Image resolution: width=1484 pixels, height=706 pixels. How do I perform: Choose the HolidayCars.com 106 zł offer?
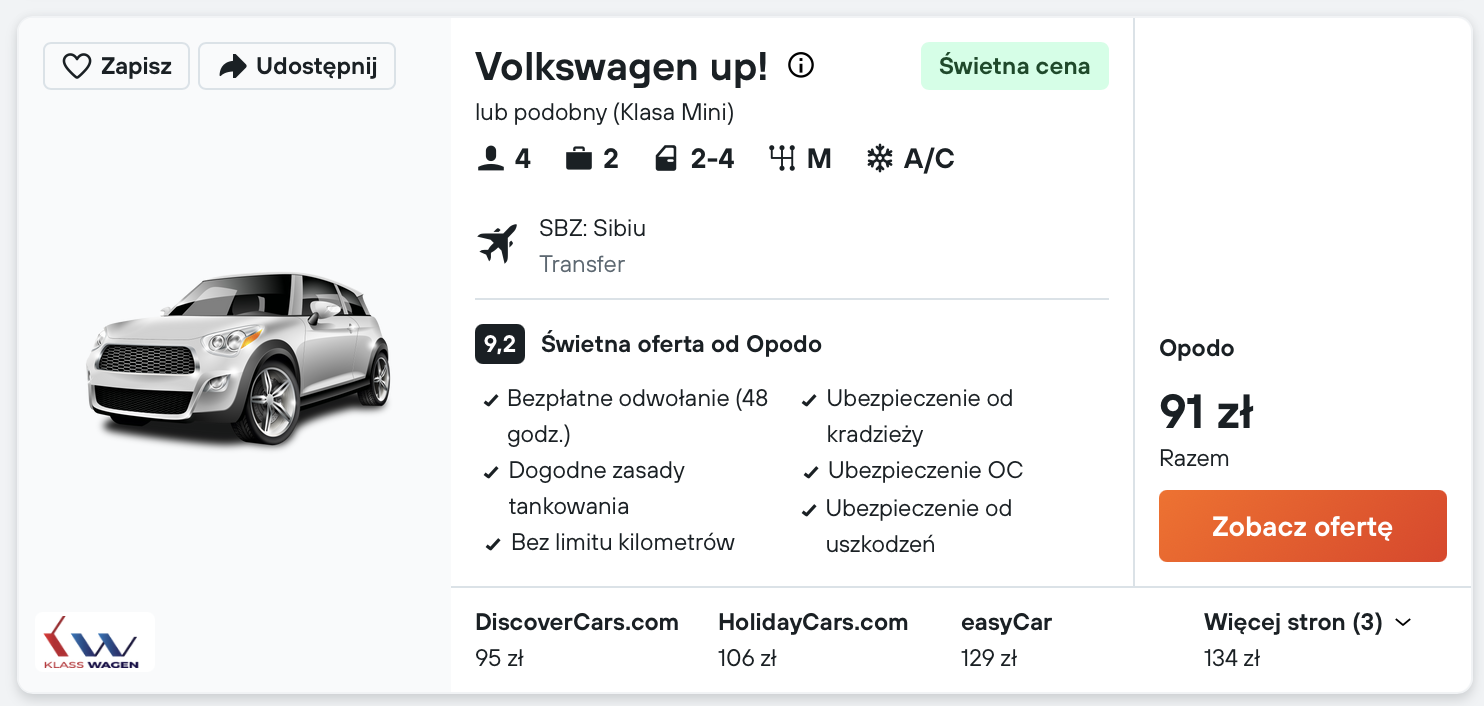812,639
